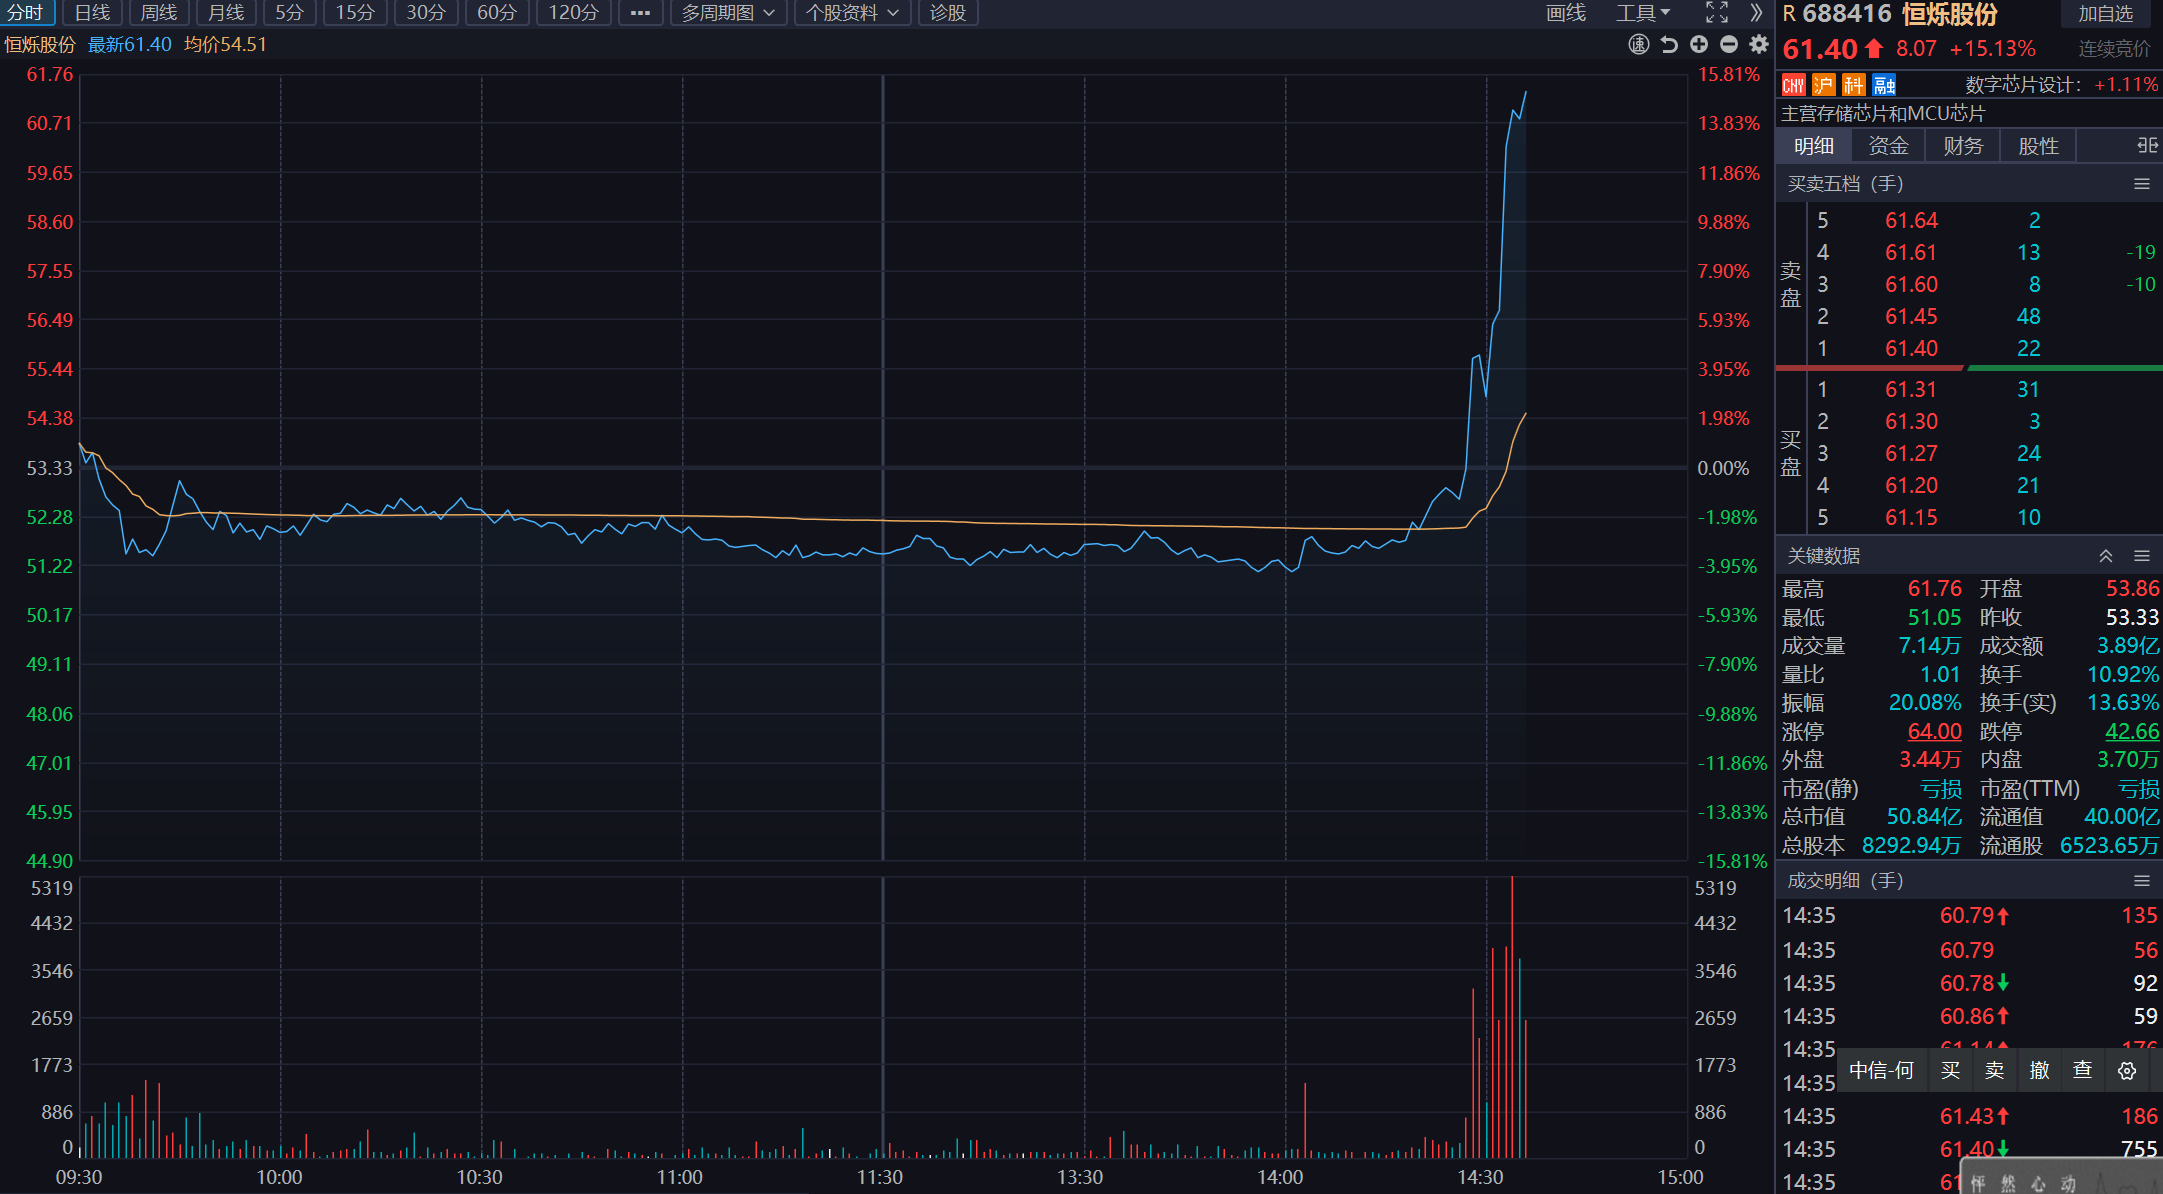This screenshot has height=1194, width=2163.
Task: Open the 工具 tools dropdown
Action: point(1643,13)
